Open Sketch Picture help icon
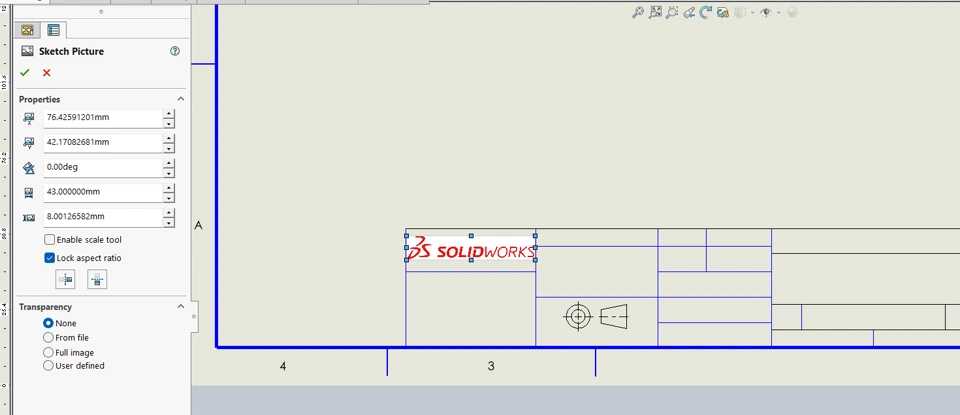 pos(175,51)
